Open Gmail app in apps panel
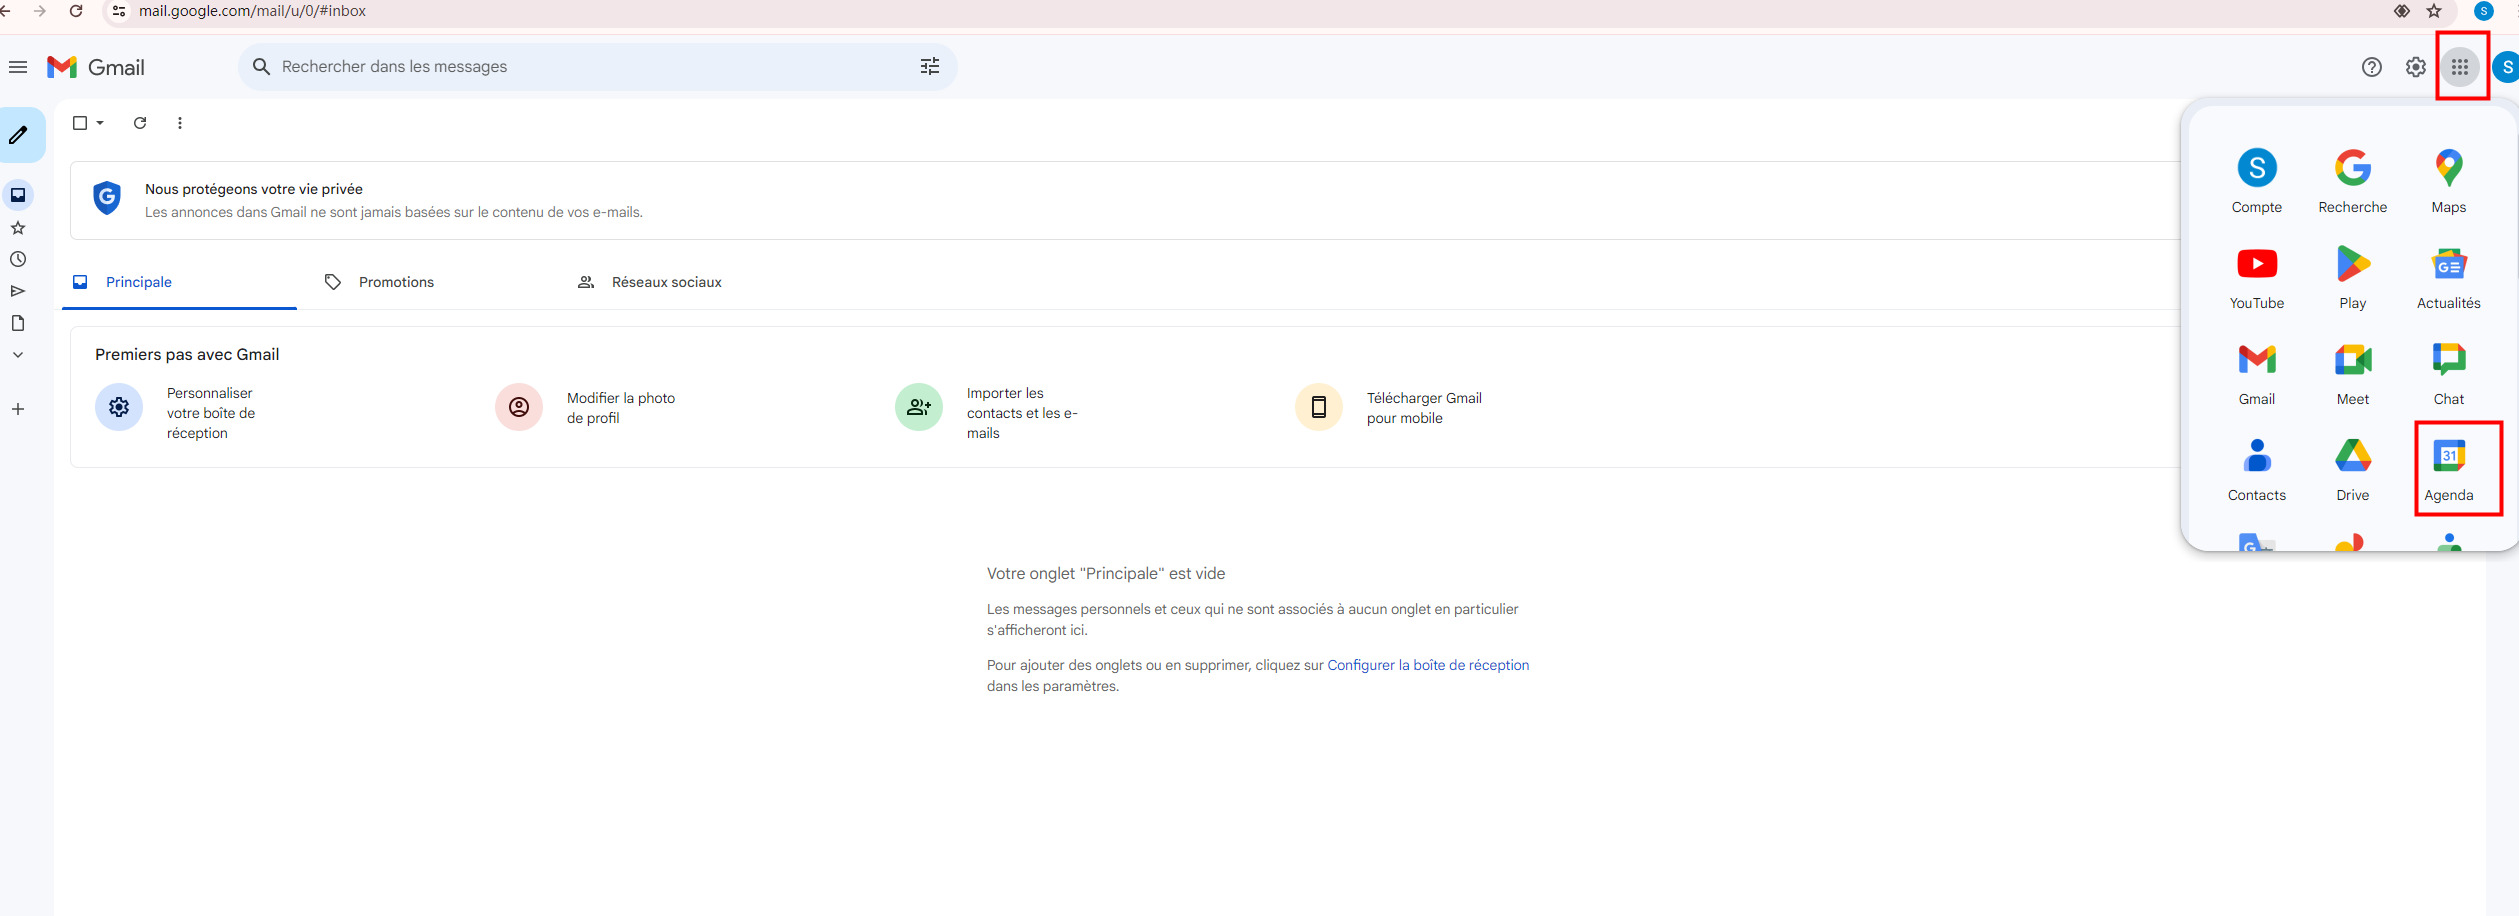Screen dimensions: 2519x916 tap(2257, 373)
